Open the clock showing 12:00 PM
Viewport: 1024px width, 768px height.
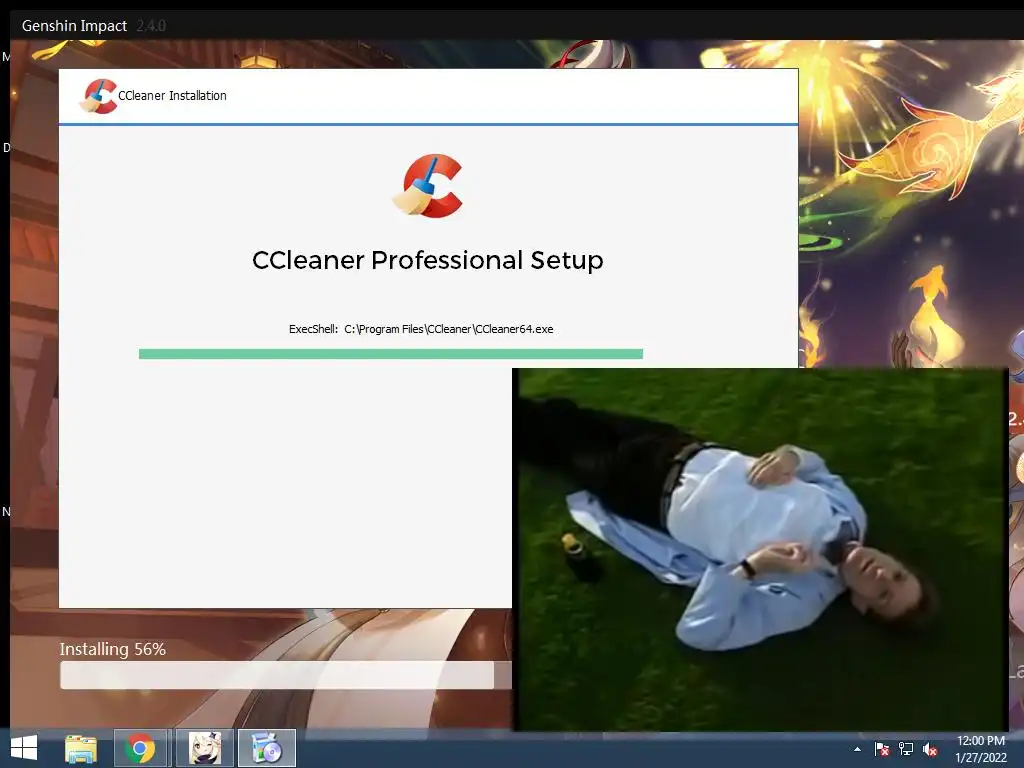[x=980, y=741]
